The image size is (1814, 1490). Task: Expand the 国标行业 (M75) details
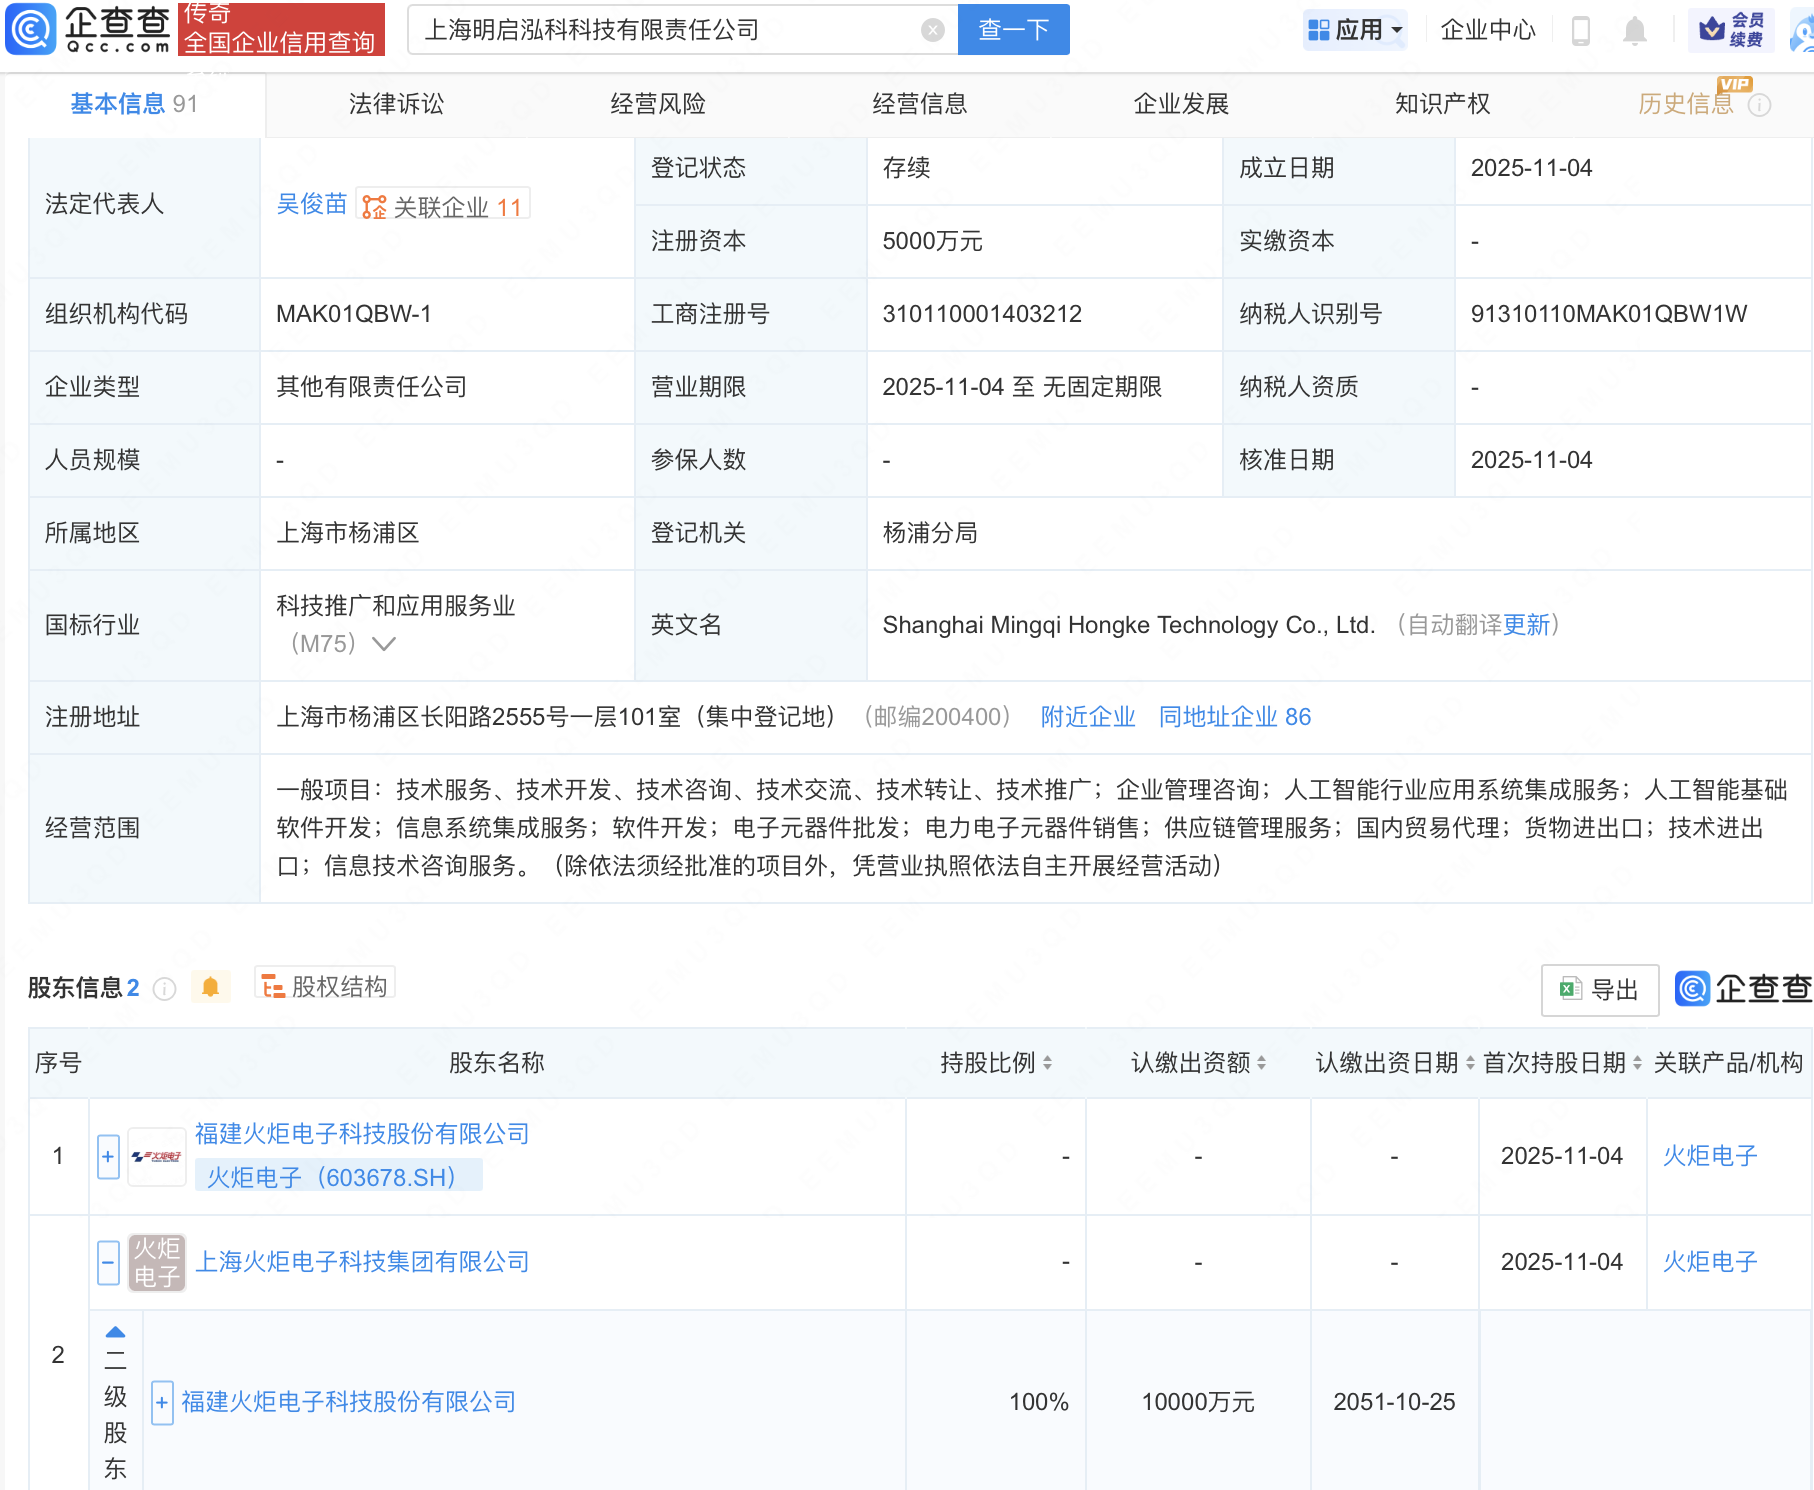(384, 645)
